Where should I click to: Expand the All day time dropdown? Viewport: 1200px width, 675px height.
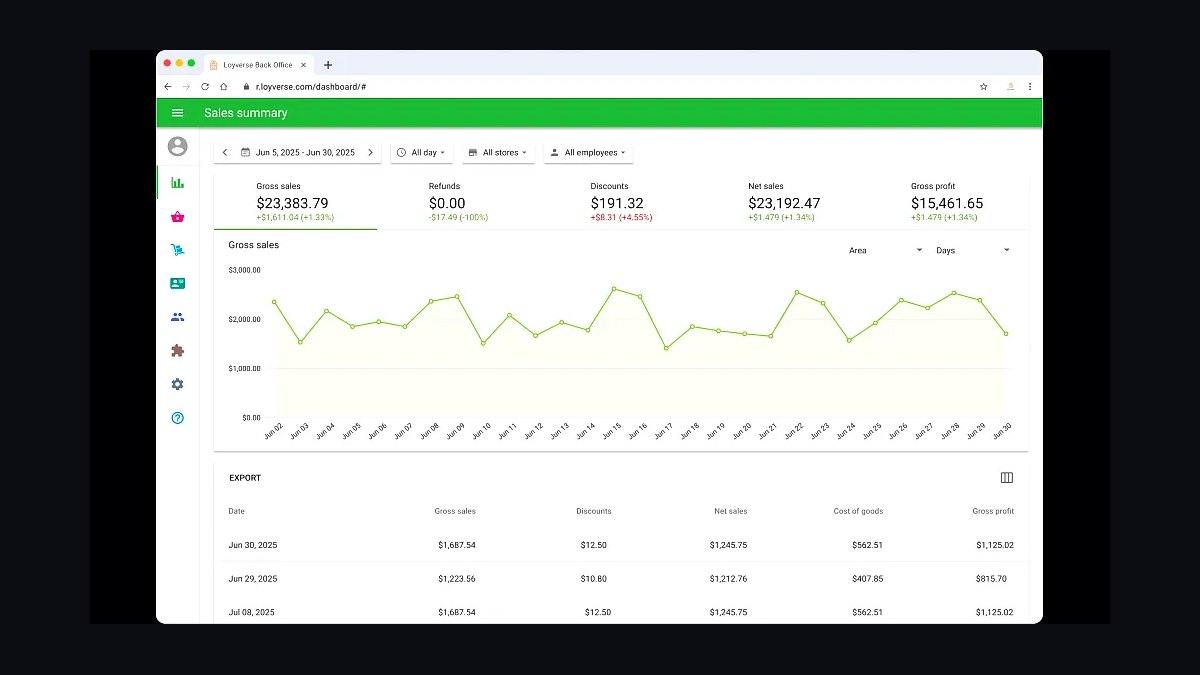[421, 153]
